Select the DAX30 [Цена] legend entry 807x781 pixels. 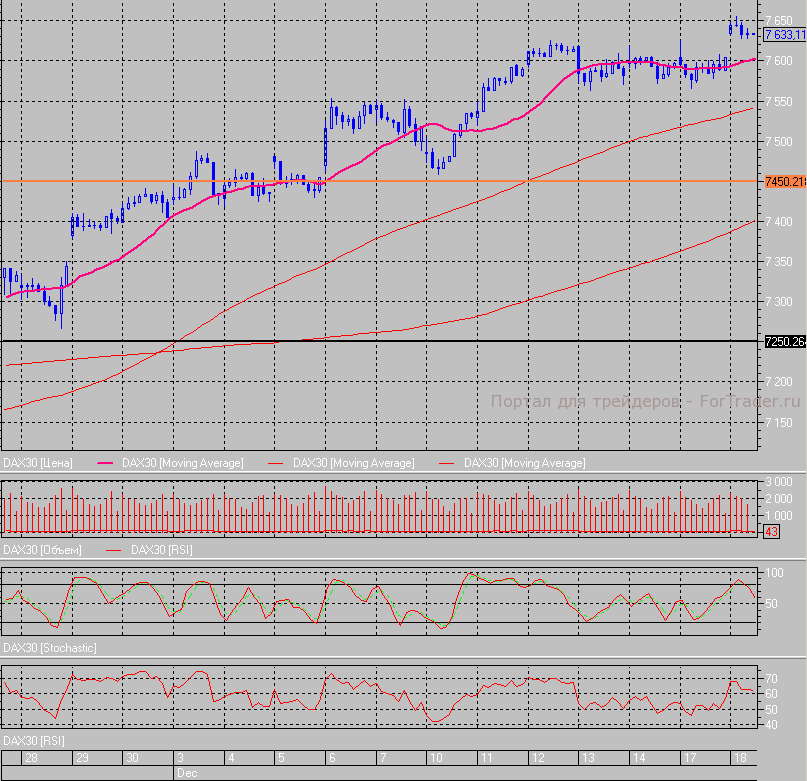pyautogui.click(x=38, y=463)
